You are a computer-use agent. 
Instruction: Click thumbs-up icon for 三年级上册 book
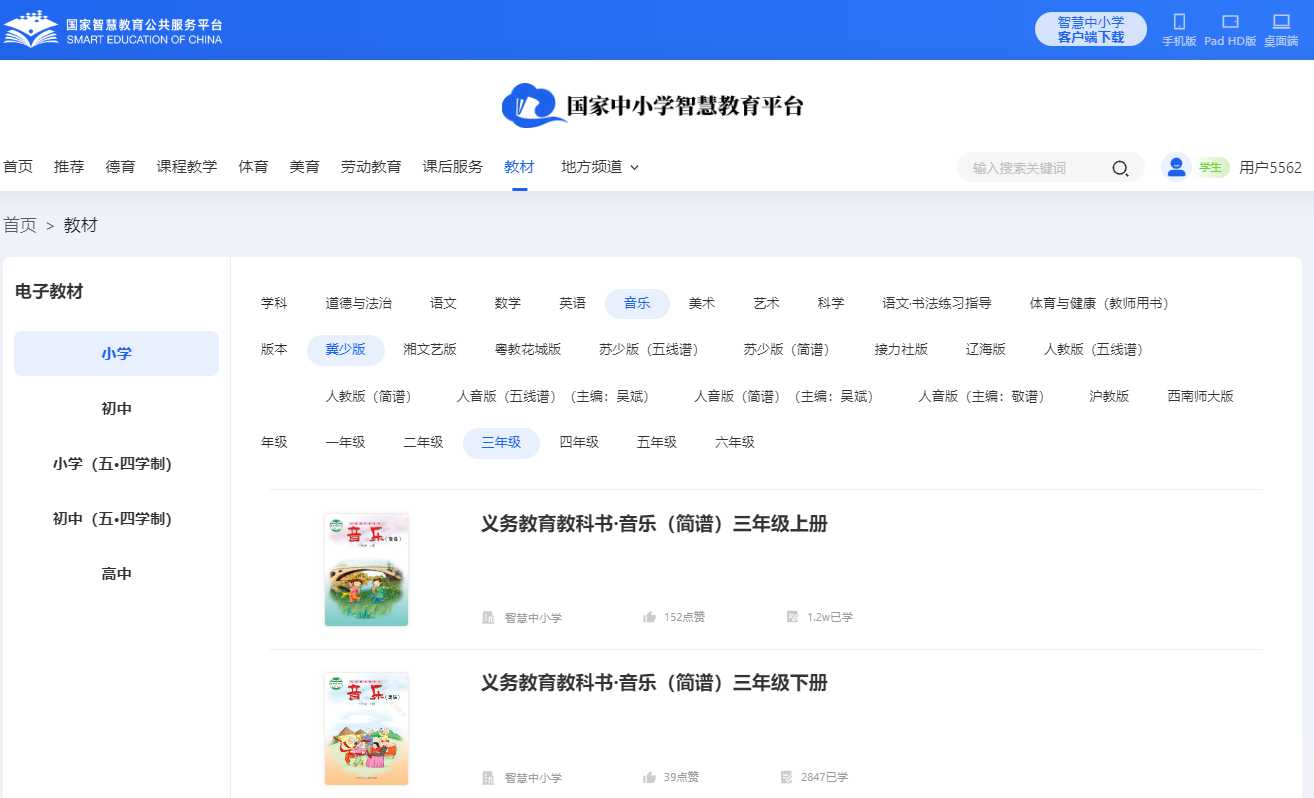click(649, 617)
